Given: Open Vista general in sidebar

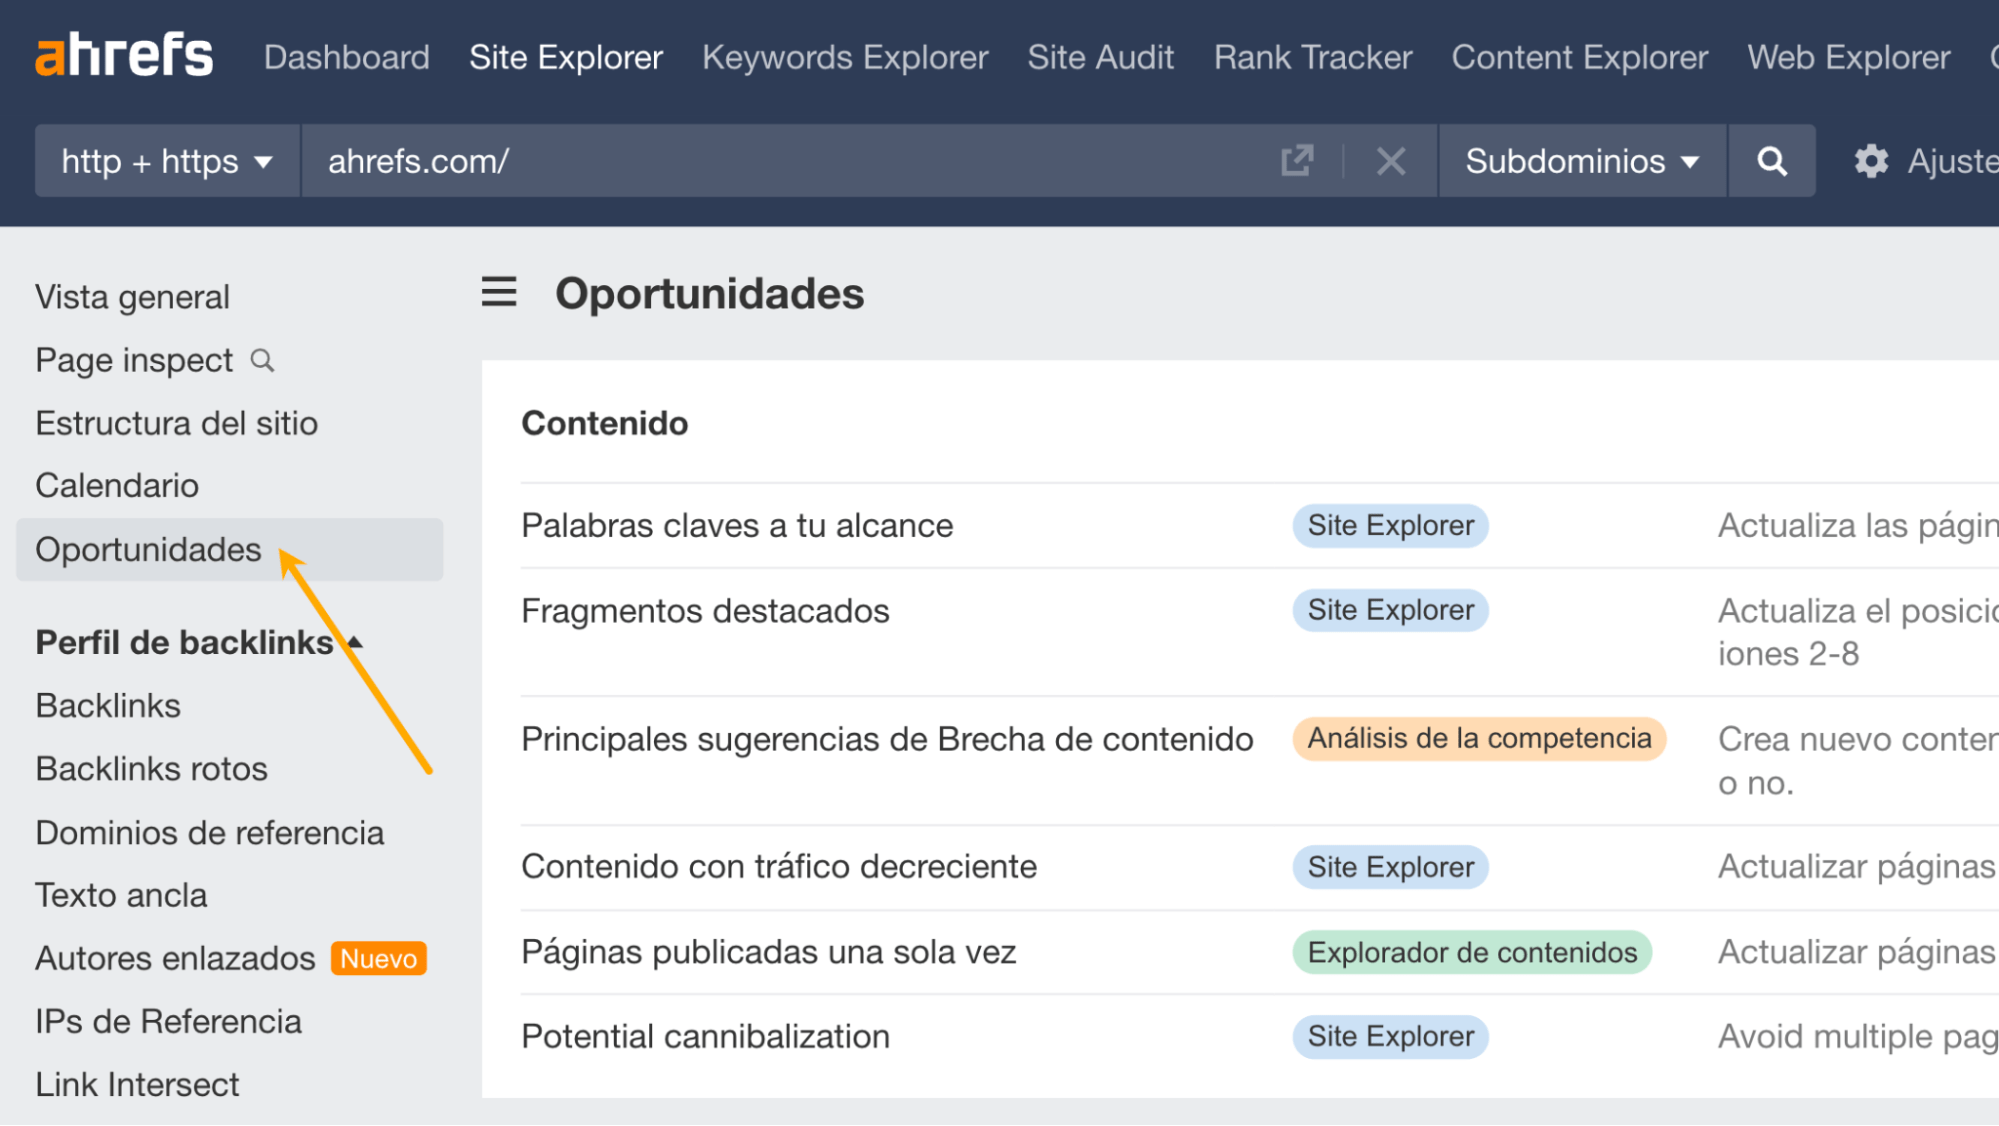Looking at the screenshot, I should point(132,297).
